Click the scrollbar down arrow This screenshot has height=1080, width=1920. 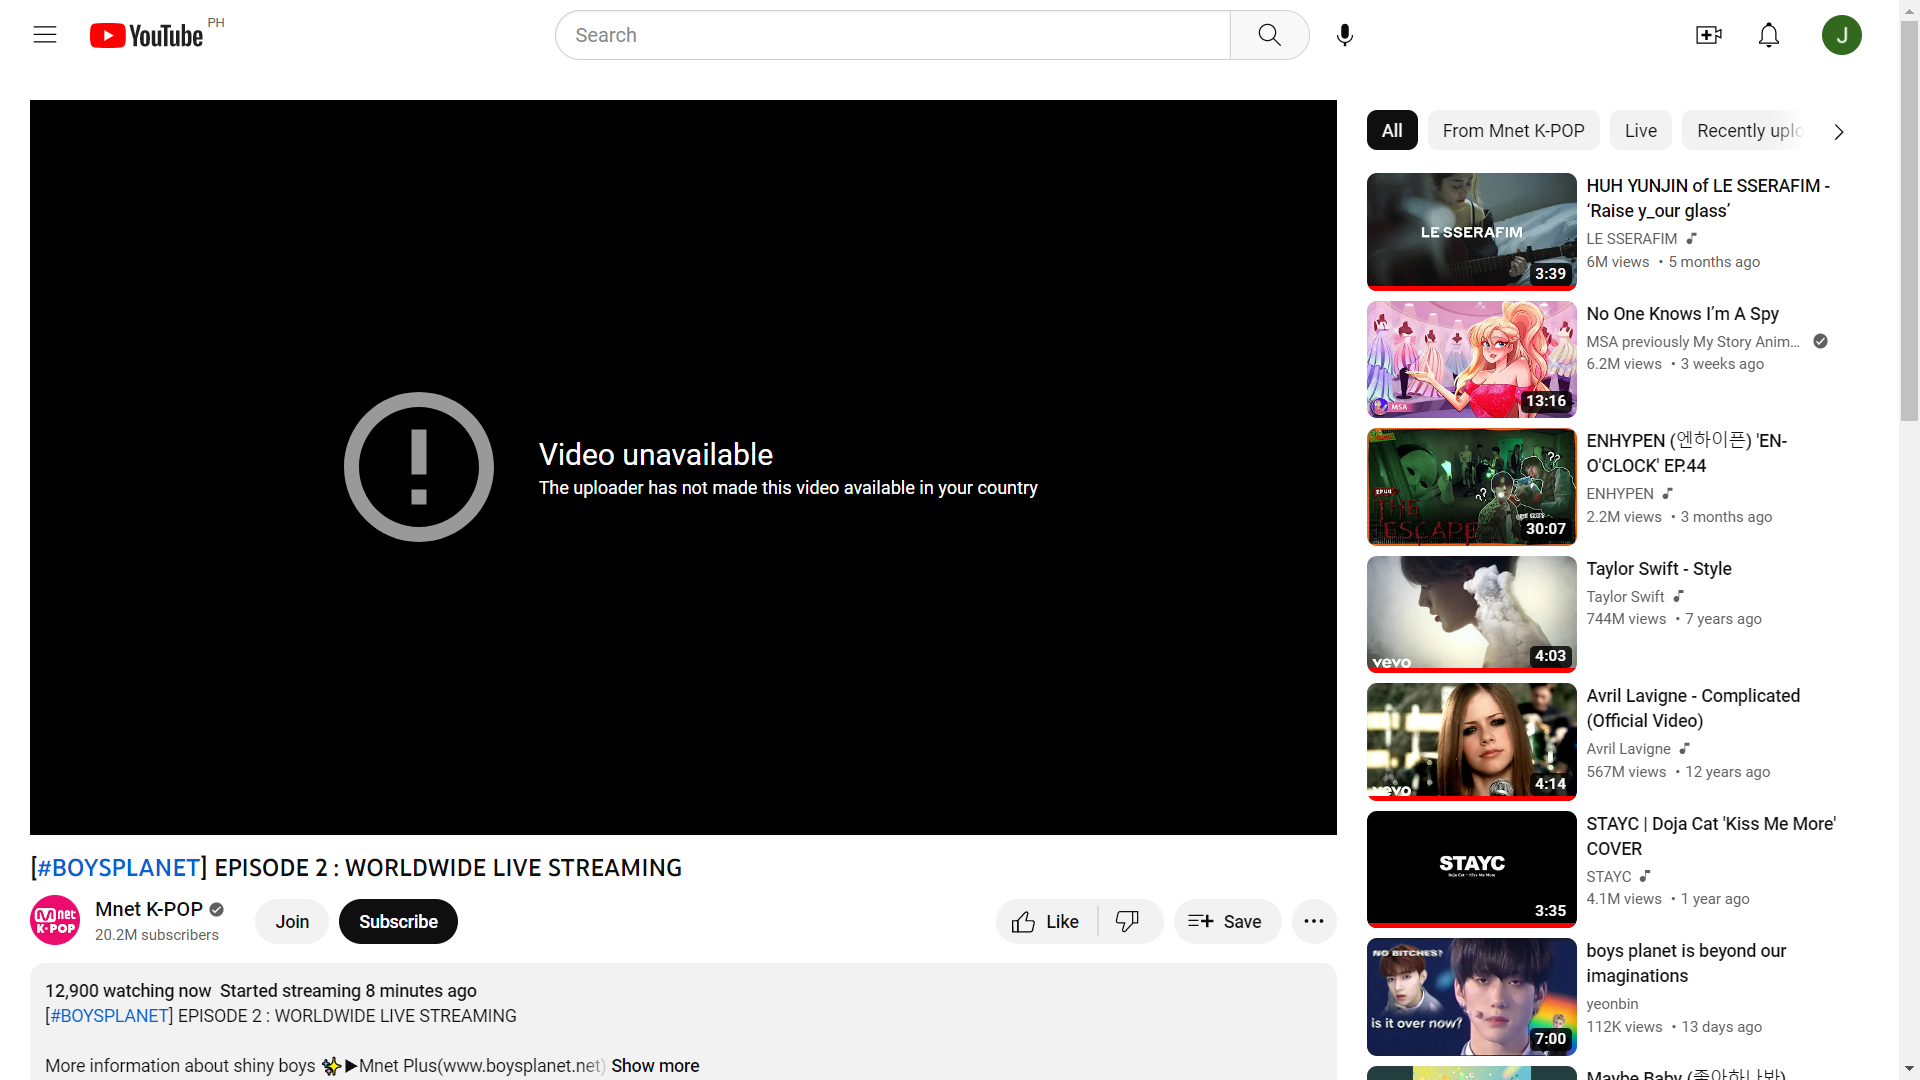coord(1909,1069)
